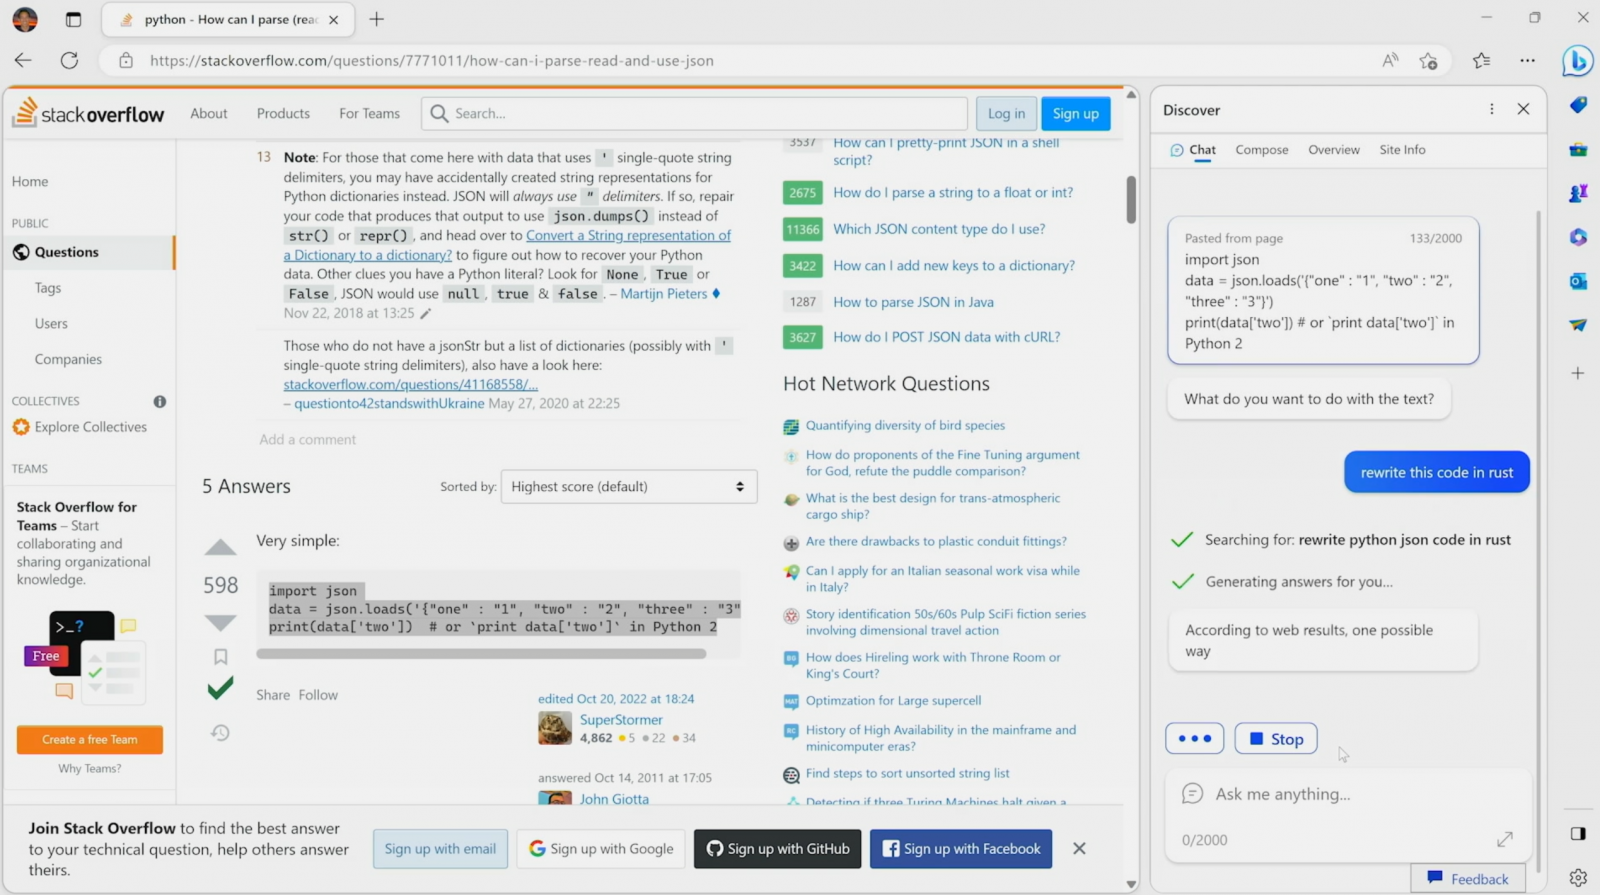
Task: Open Home in left sidebar
Action: [x=30, y=182]
